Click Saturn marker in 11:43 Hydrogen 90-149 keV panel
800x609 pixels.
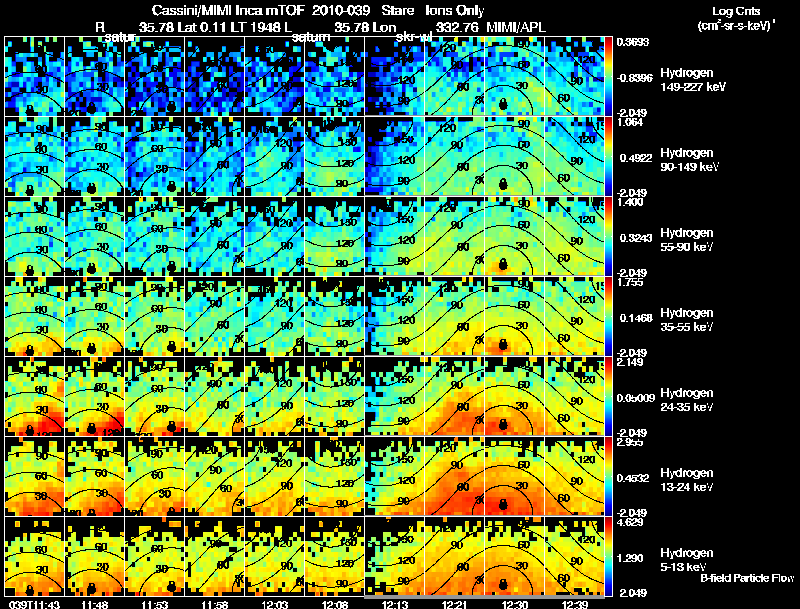coord(30,190)
